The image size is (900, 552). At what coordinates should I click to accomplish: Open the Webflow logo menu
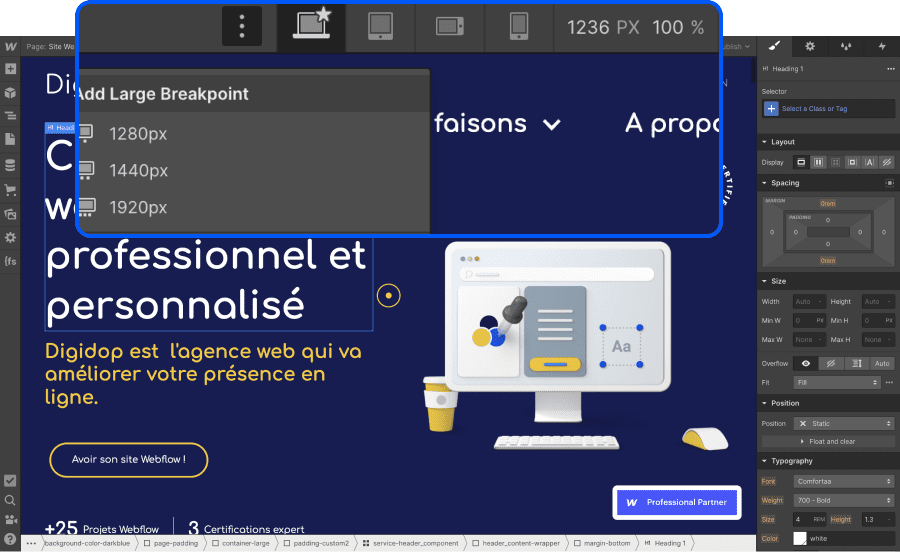coord(10,46)
